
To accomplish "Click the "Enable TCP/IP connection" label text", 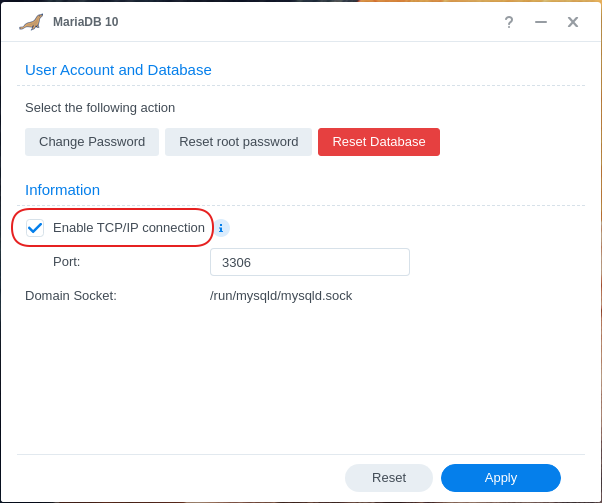I will click(128, 228).
